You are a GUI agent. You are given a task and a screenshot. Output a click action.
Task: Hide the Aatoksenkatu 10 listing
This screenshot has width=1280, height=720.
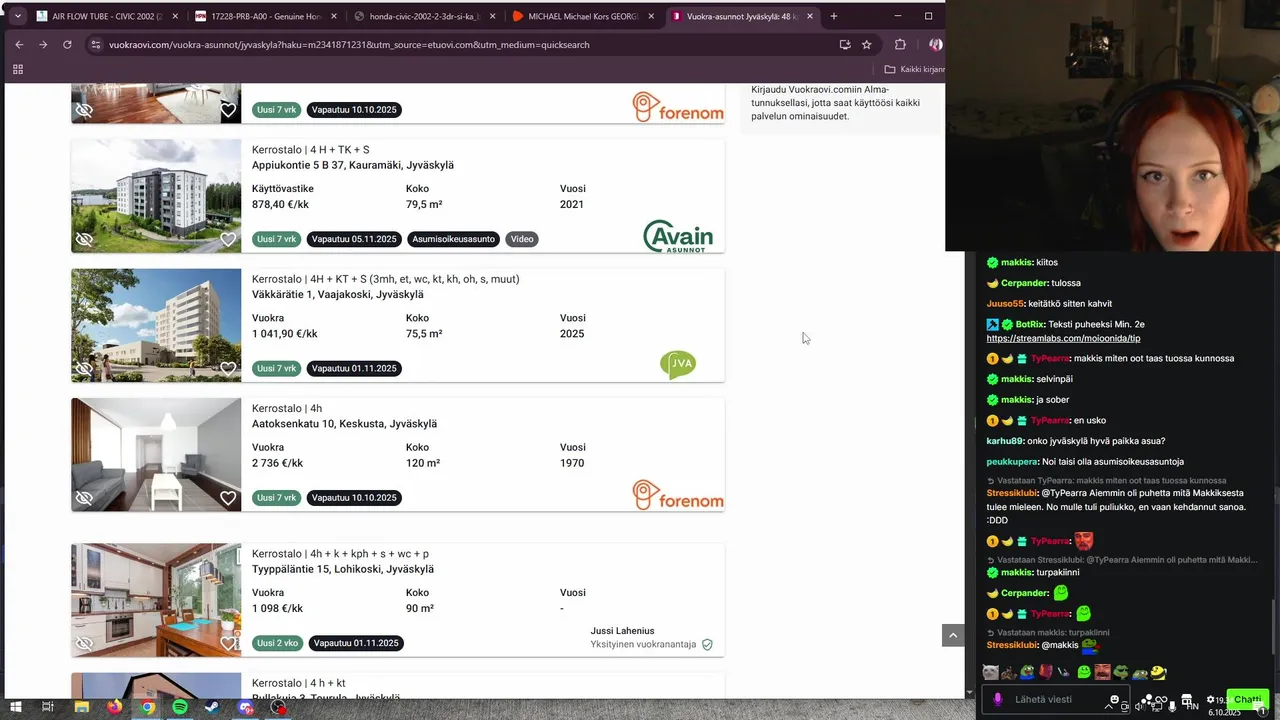point(85,498)
